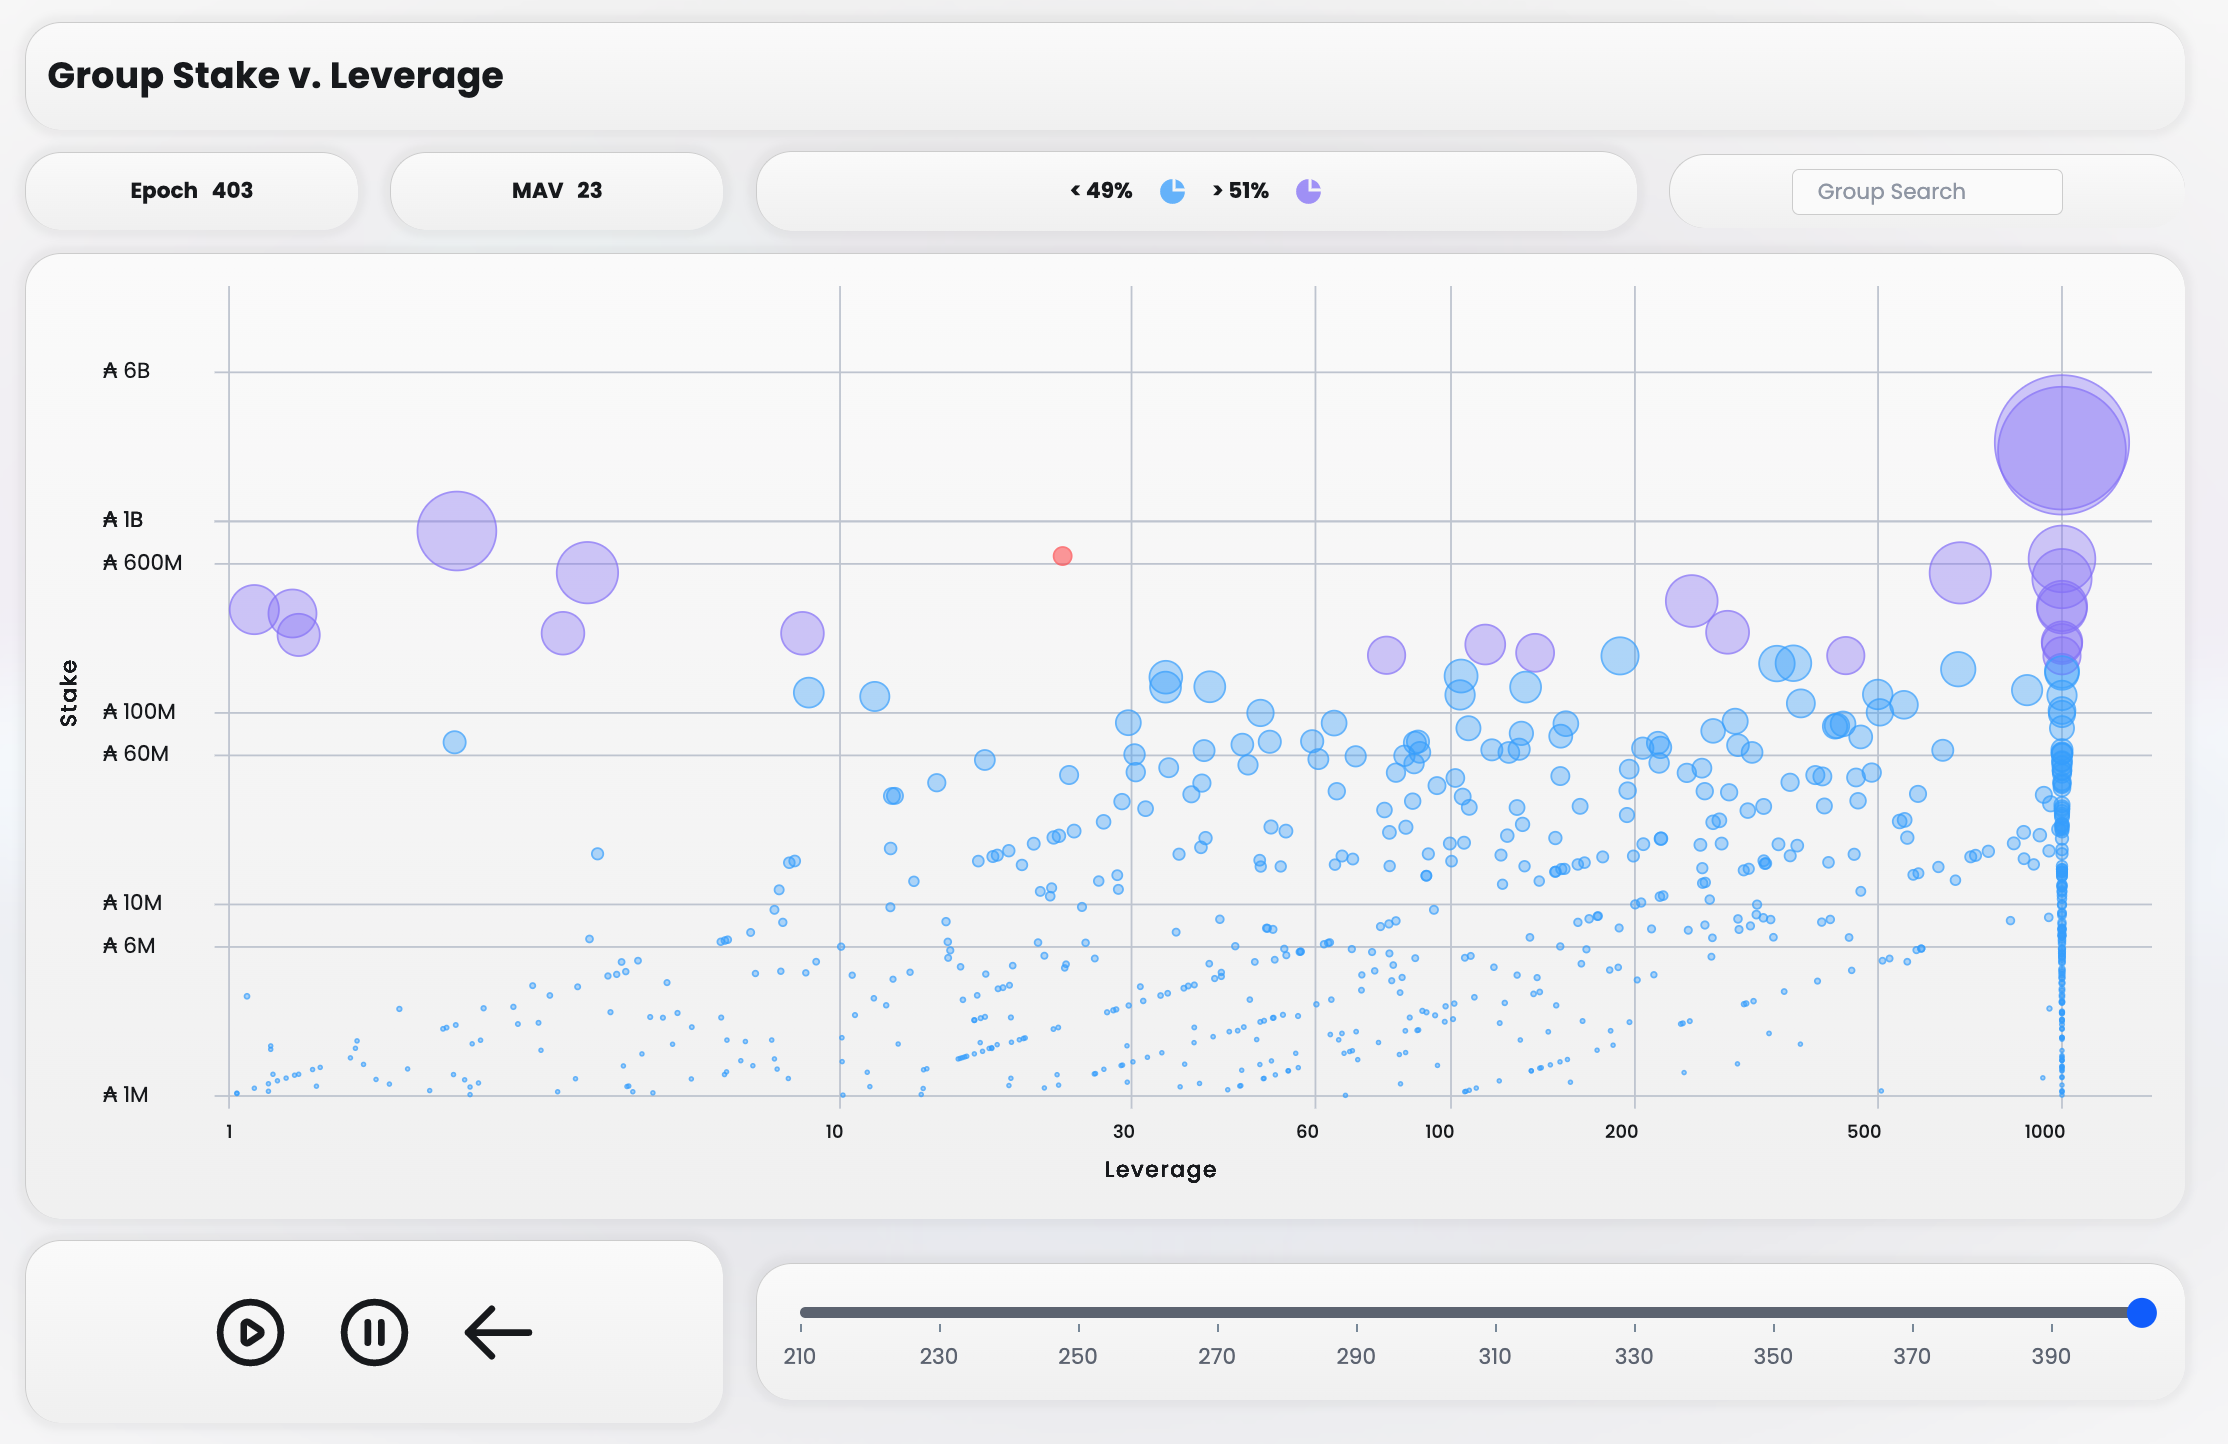Screen dimensions: 2228x1444
Task: Click the Group Stake v. Leverage title
Action: point(275,76)
